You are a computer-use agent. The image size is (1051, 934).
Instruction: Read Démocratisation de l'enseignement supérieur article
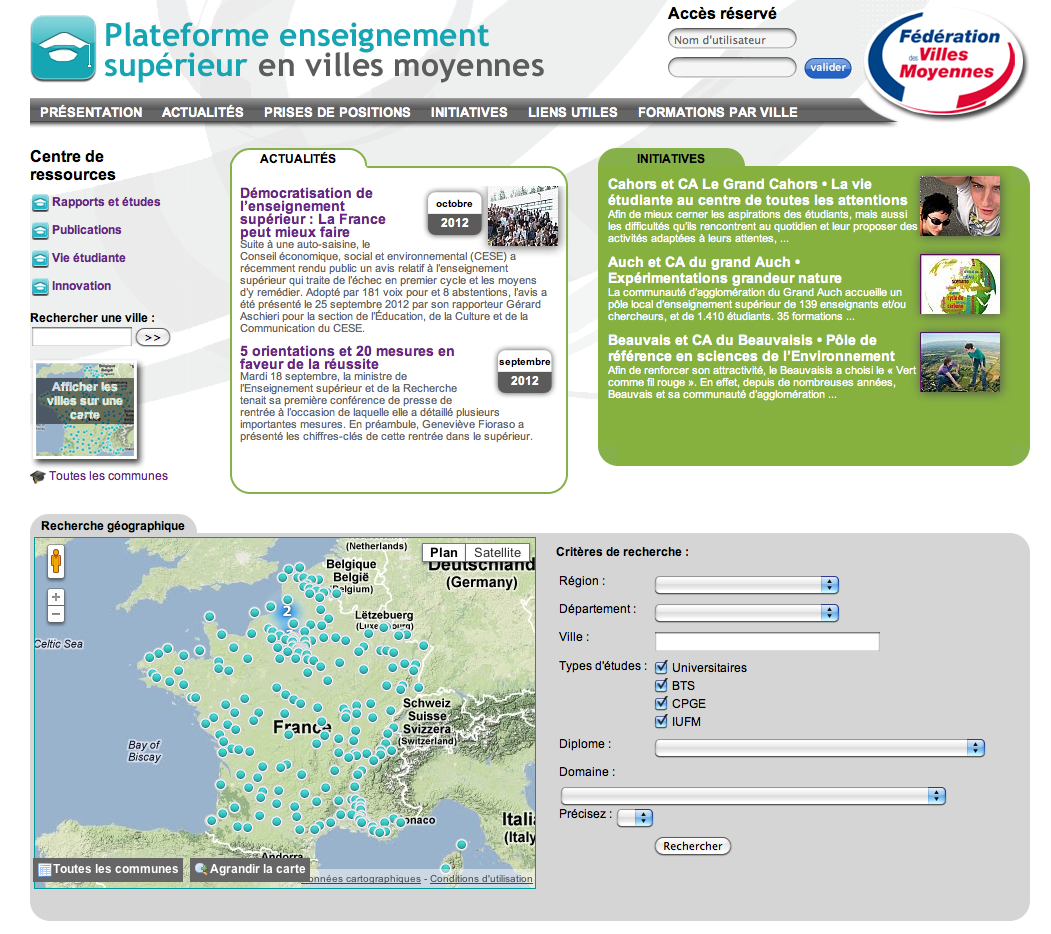312,213
